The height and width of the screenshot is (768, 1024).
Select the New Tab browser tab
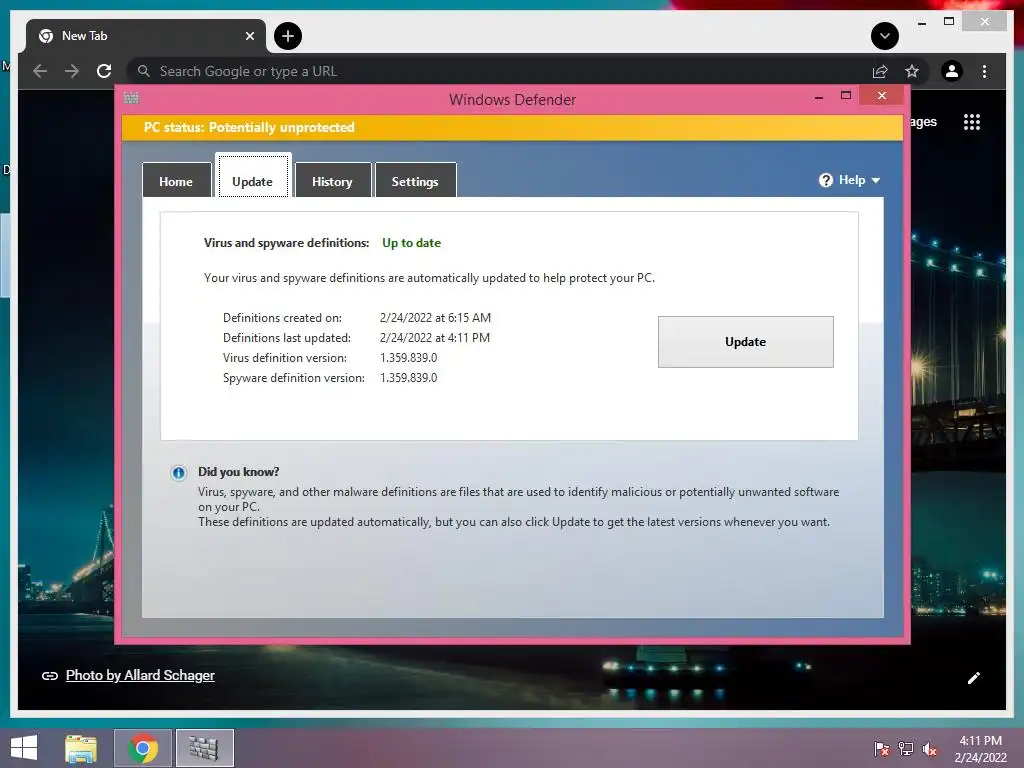[146, 36]
